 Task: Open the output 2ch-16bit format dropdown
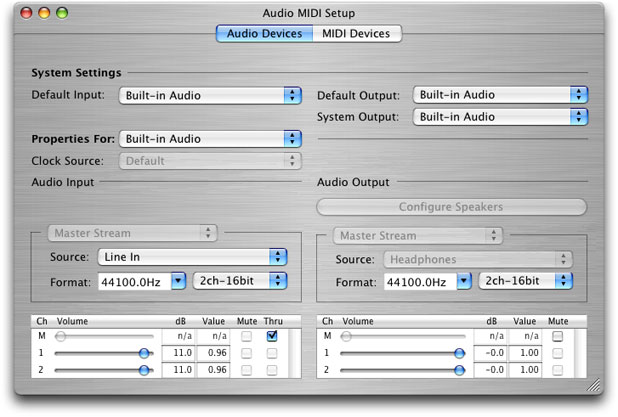point(526,281)
